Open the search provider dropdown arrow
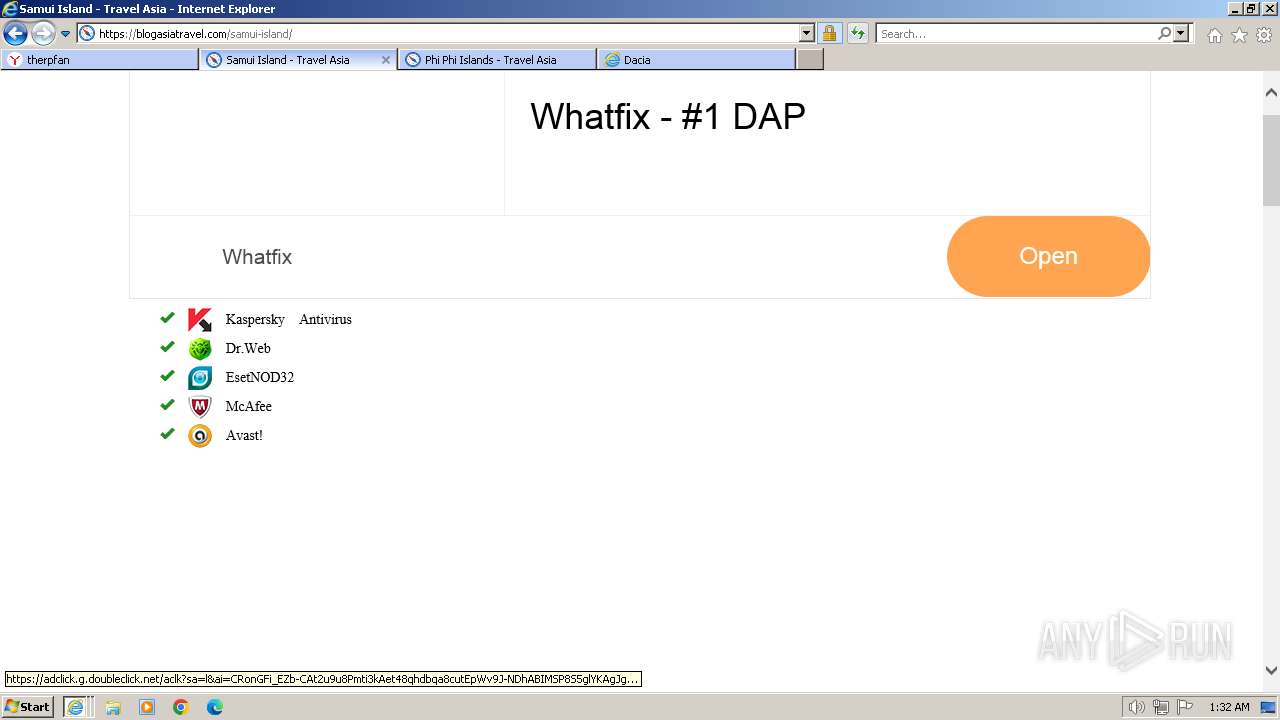 point(1181,33)
